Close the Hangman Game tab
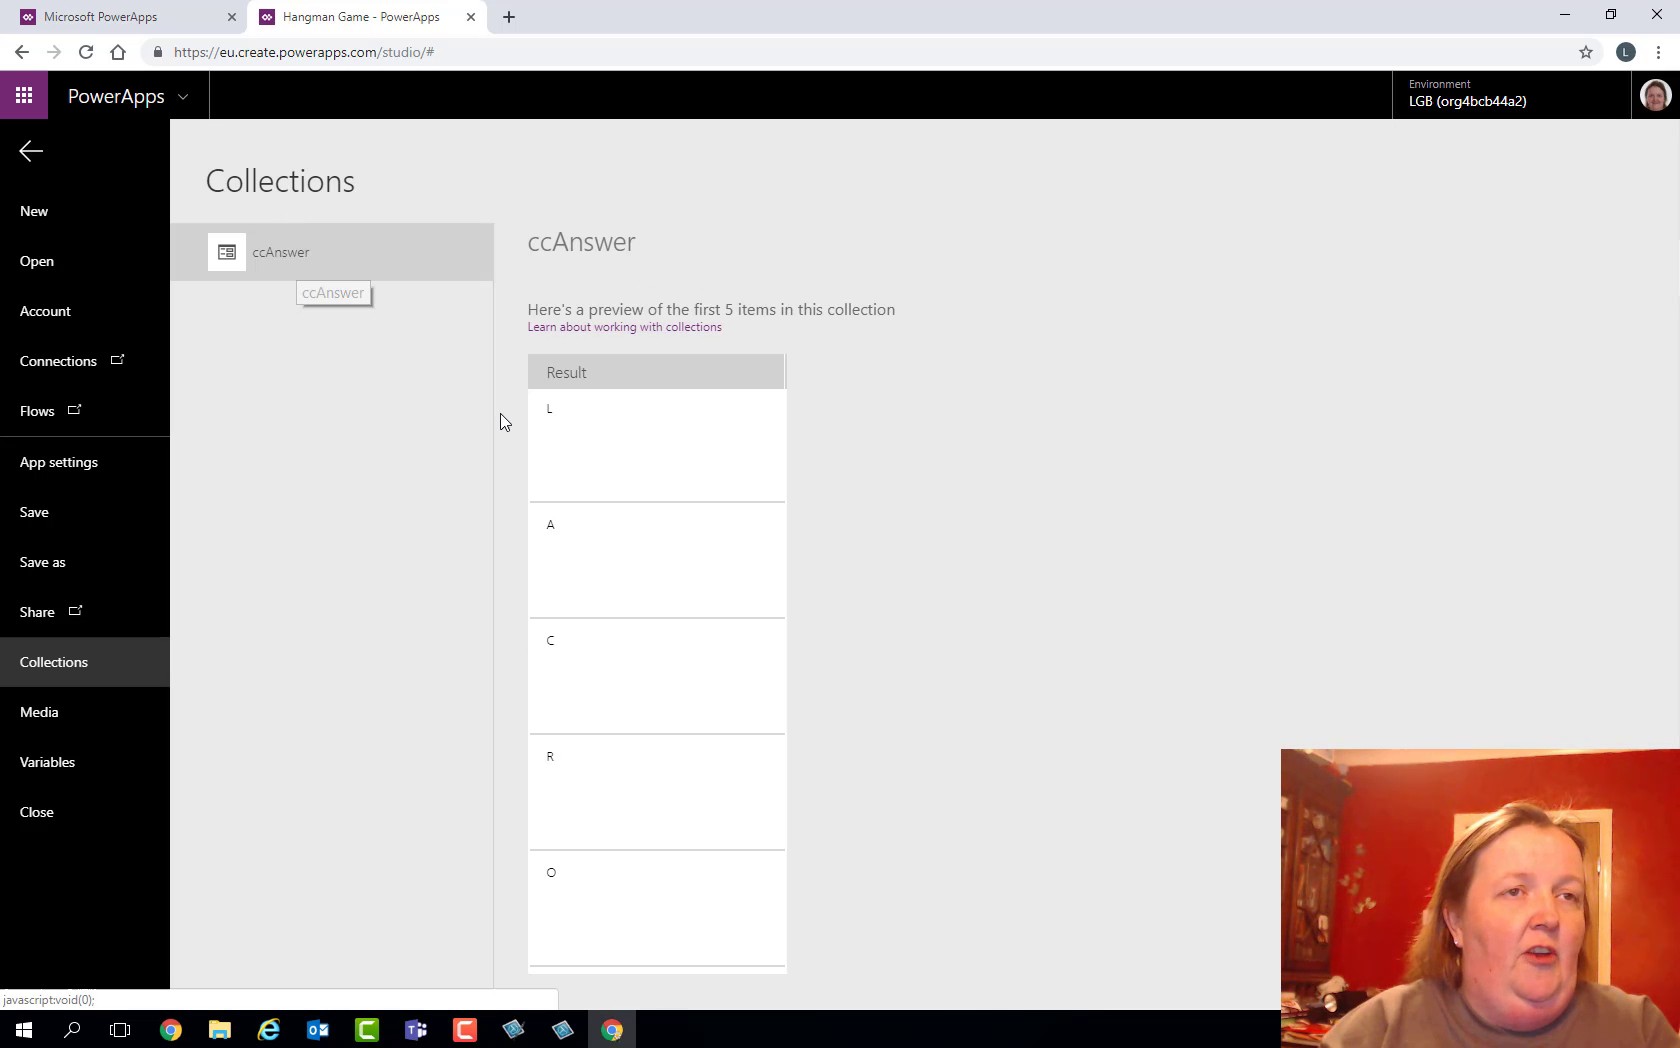The height and width of the screenshot is (1048, 1680). (x=471, y=17)
